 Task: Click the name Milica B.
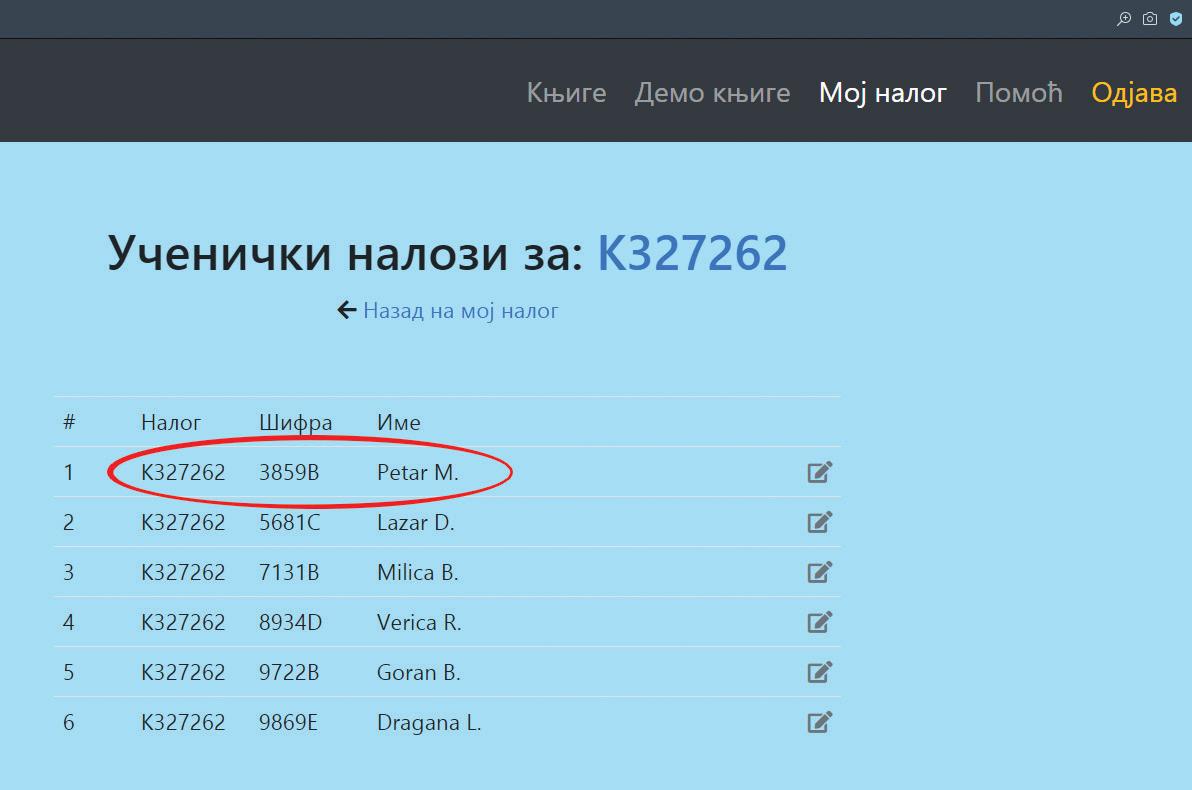coord(417,573)
